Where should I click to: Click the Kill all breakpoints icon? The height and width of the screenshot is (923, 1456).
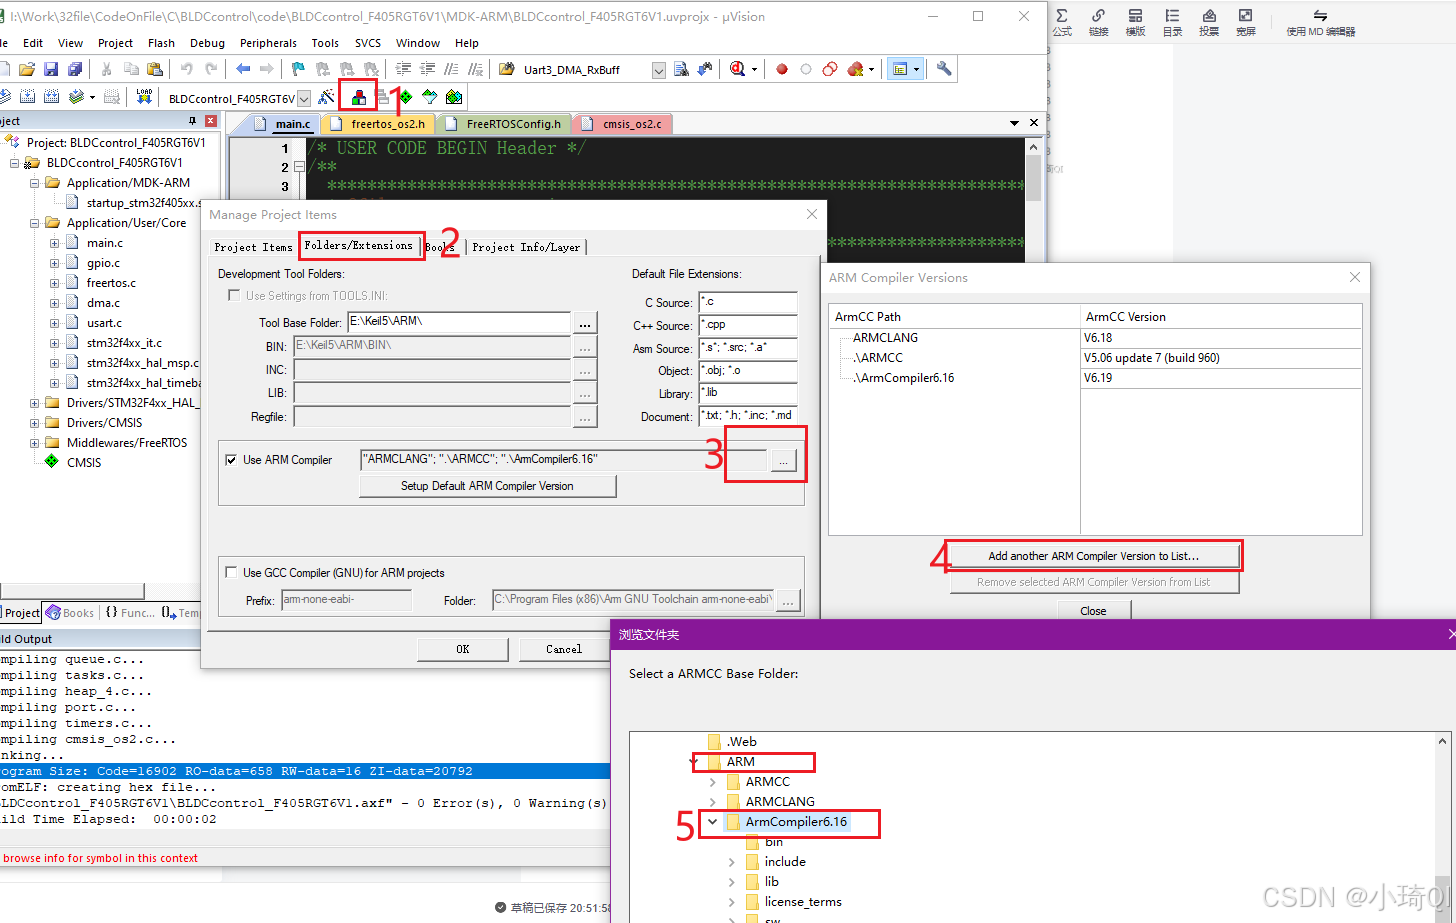pyautogui.click(x=855, y=69)
